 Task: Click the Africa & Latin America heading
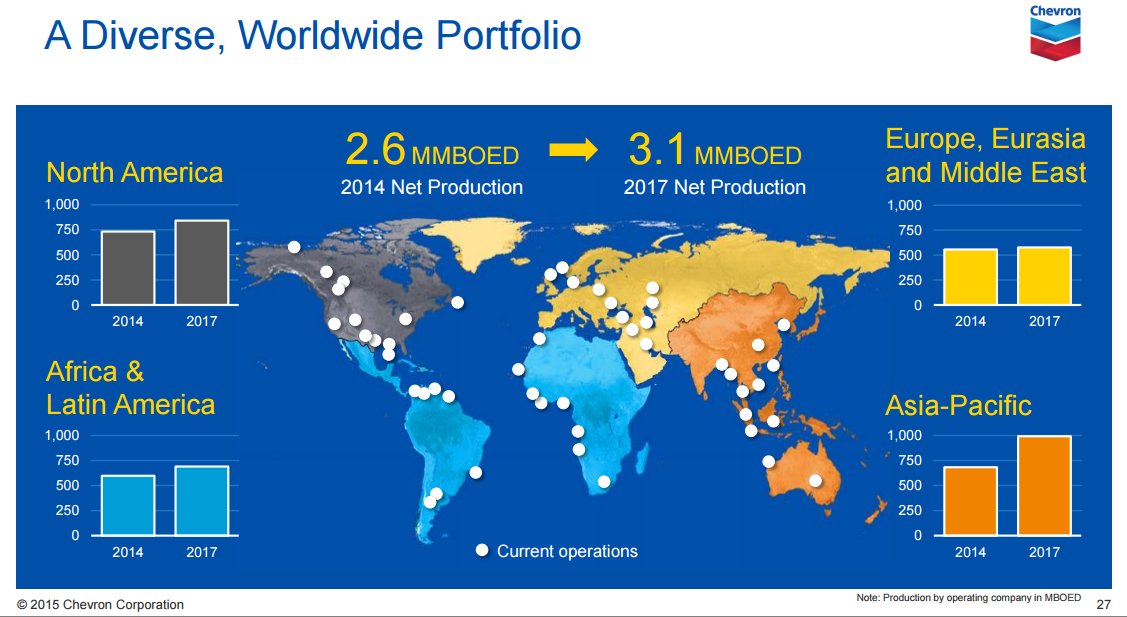coord(130,388)
